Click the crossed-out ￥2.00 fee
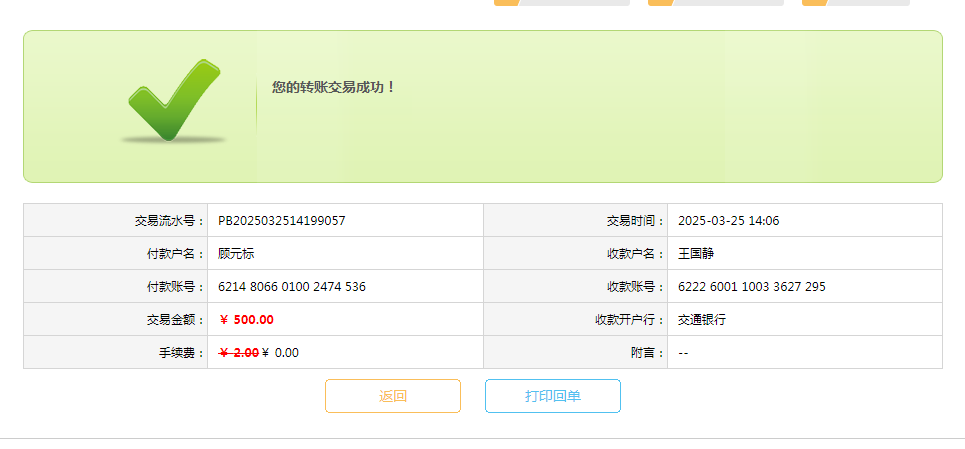Viewport: 965px width, 449px height. (239, 352)
